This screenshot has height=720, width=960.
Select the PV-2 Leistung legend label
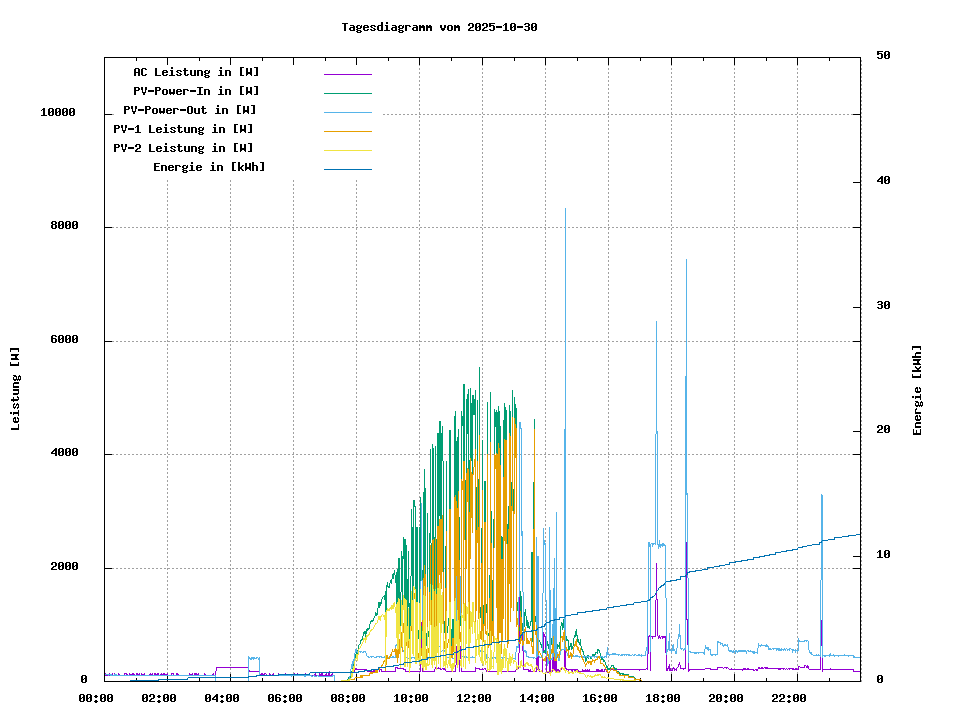pos(183,148)
